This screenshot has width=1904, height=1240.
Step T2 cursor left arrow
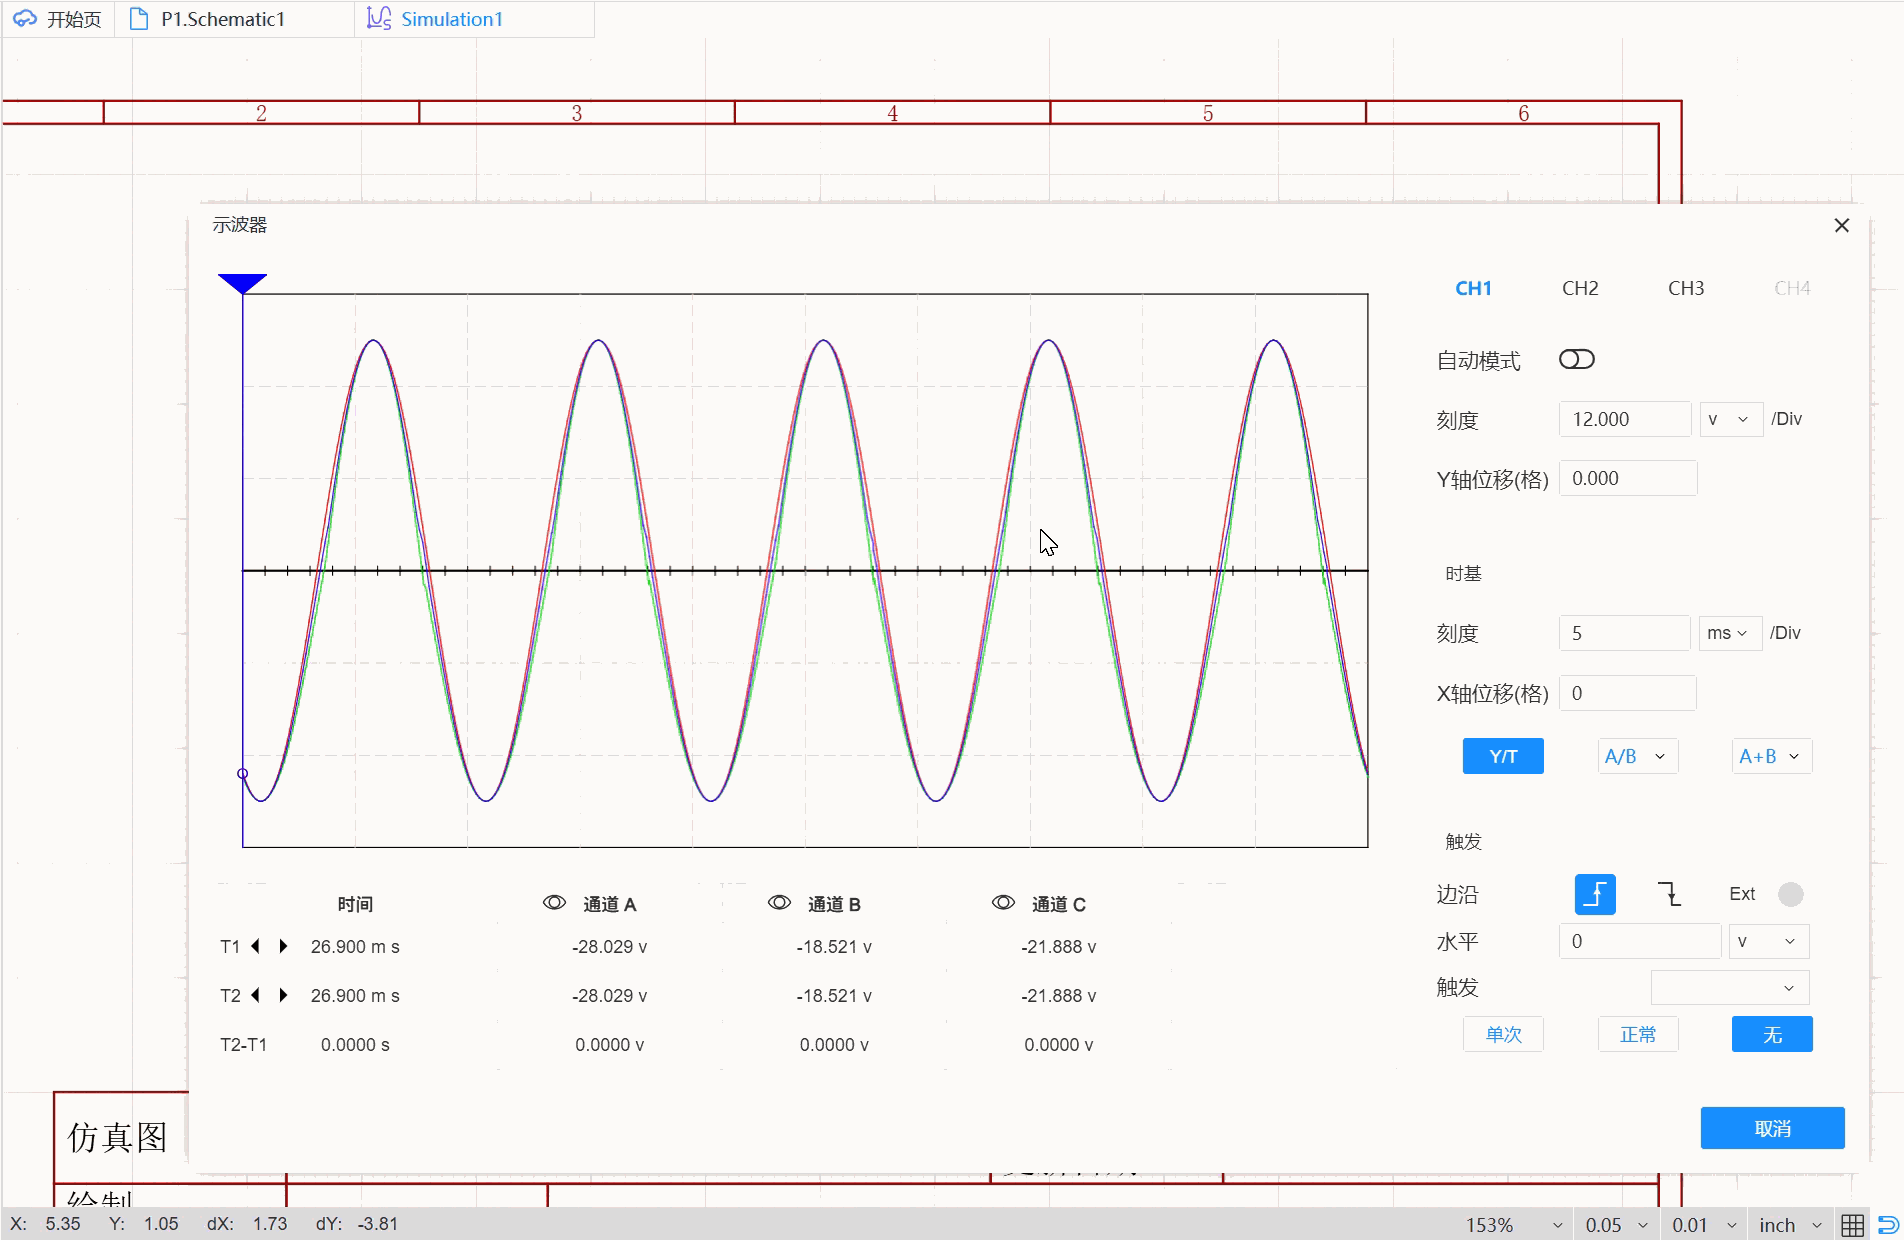pyautogui.click(x=256, y=995)
